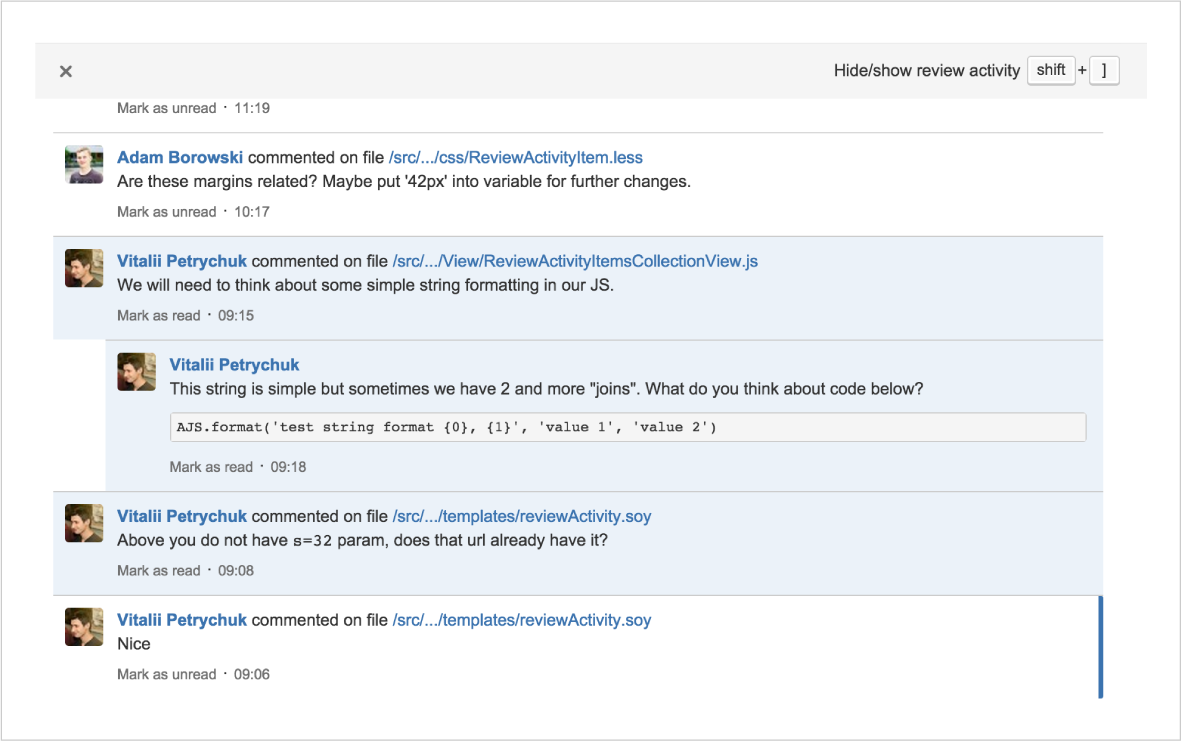This screenshot has height=741, width=1181.
Task: Click the avatar in the nested 09:18 reply
Action: 136,372
